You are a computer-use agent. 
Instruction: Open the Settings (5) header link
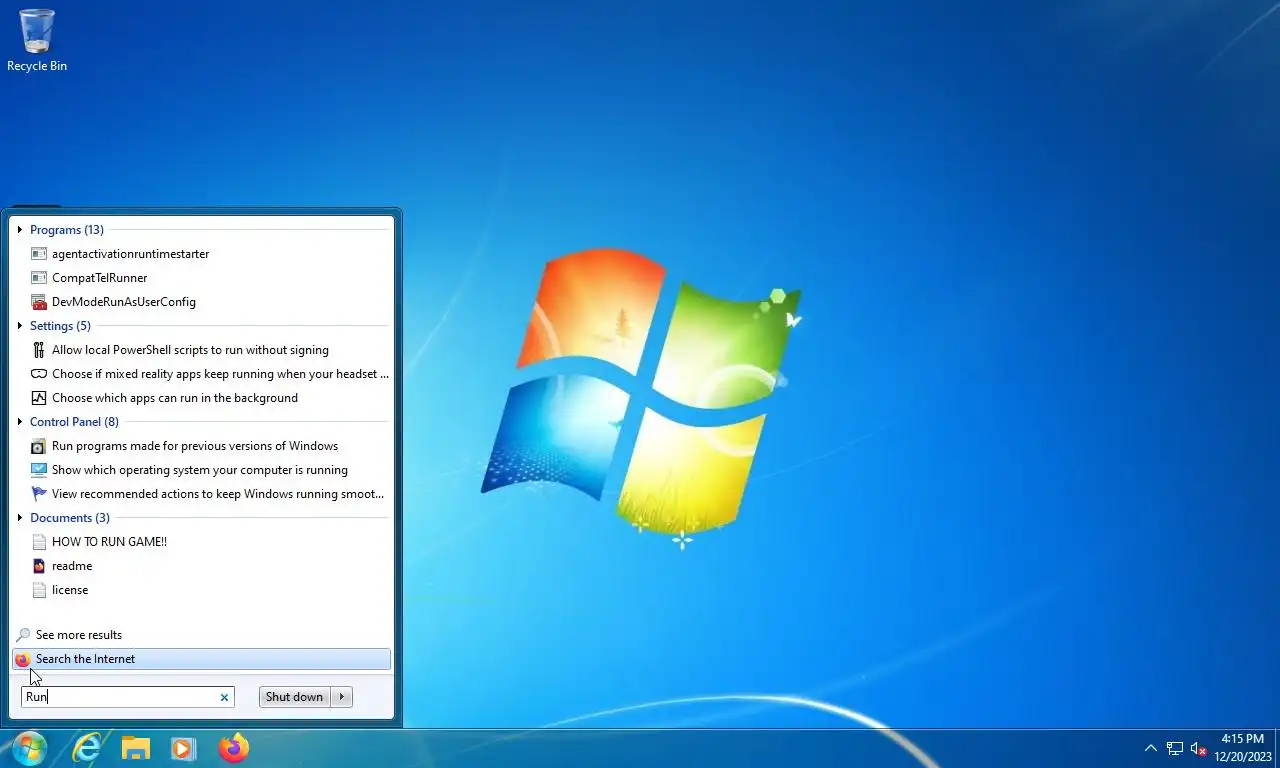[60, 326]
